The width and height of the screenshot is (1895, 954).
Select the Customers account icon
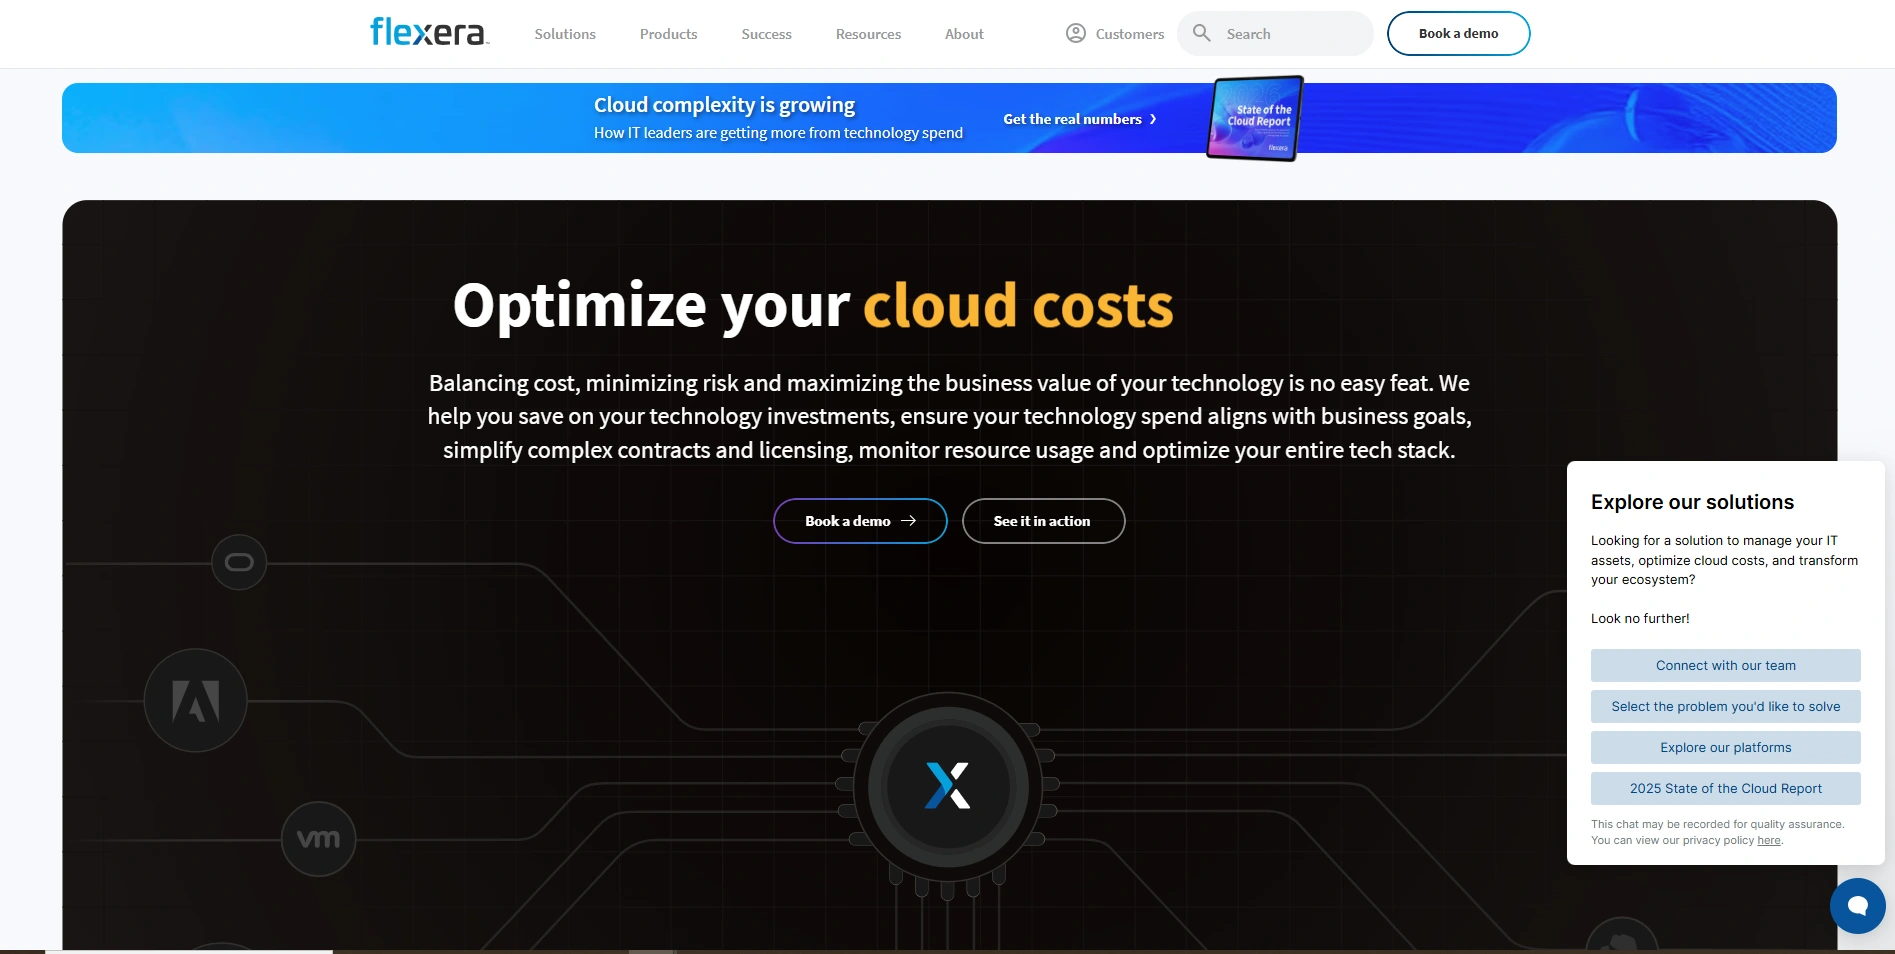point(1075,32)
